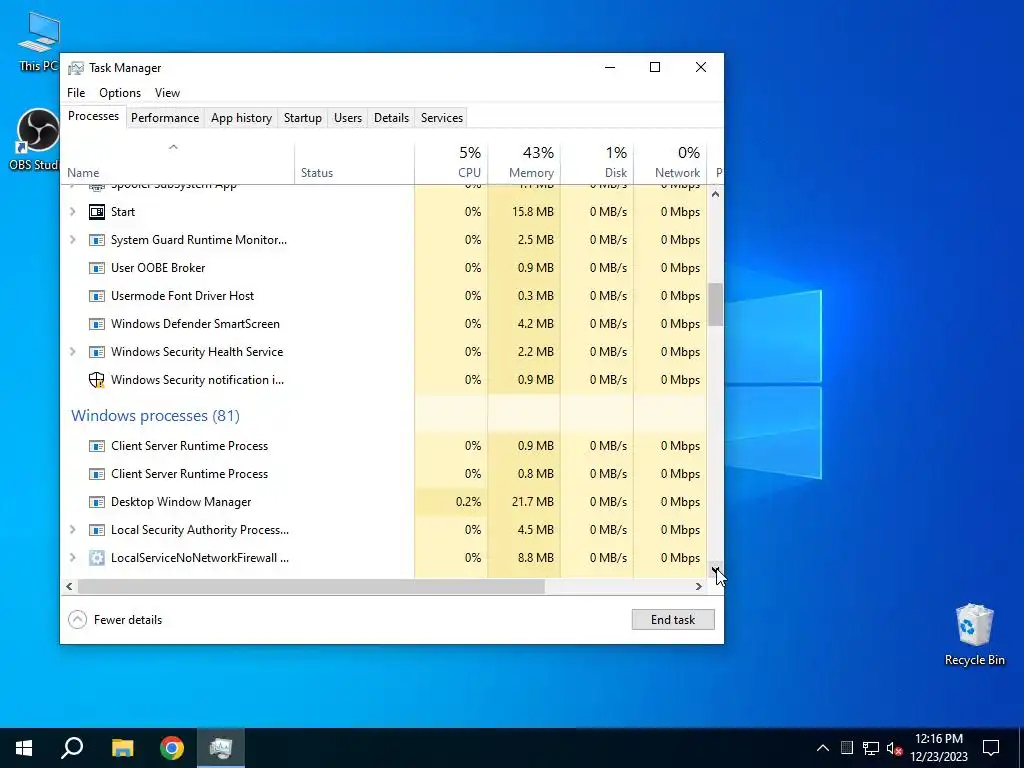Switch to the Services tab

tap(441, 118)
